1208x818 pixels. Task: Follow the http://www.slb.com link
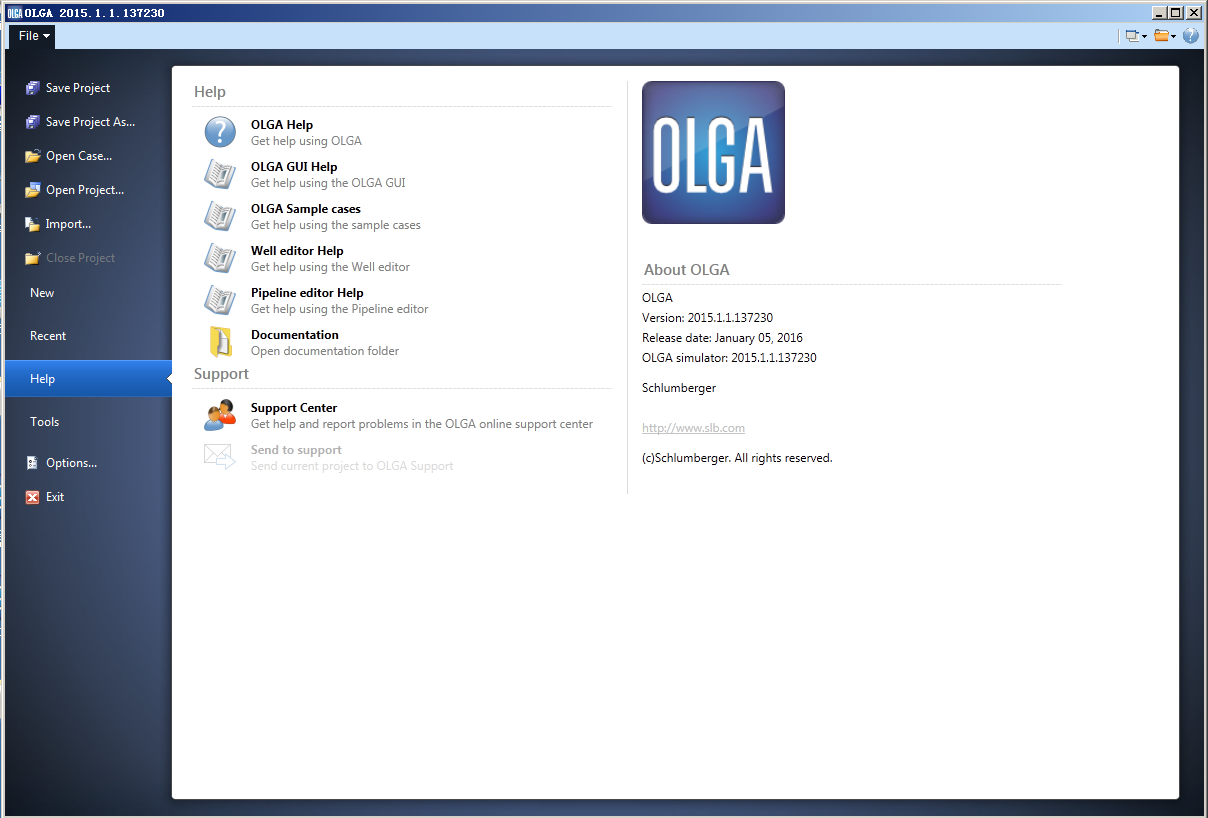tap(693, 428)
